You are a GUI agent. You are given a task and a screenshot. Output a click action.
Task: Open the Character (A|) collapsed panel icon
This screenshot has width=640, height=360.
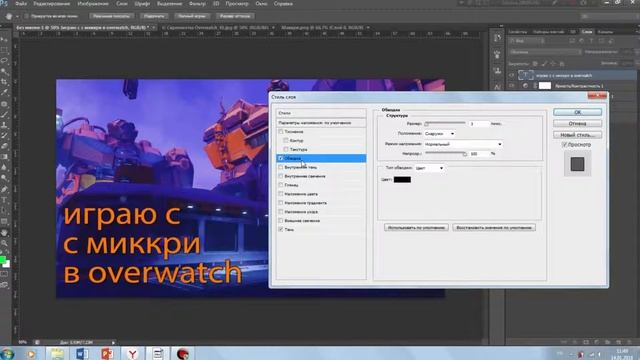497,87
